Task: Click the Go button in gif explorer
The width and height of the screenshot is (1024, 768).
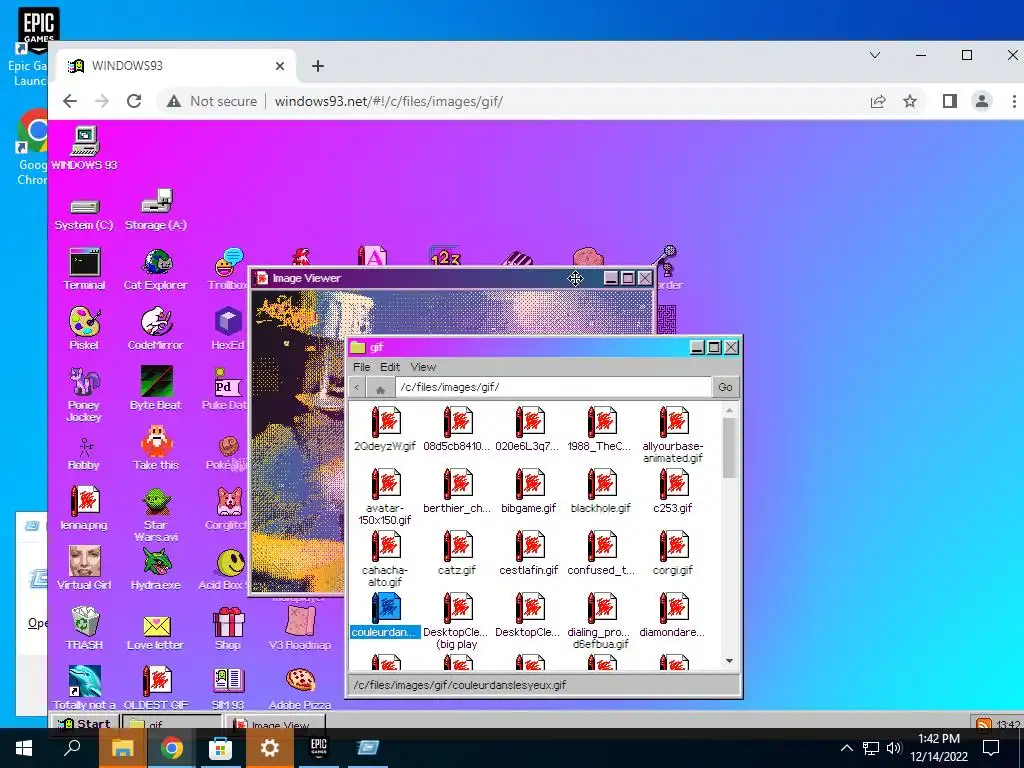Action: click(725, 387)
